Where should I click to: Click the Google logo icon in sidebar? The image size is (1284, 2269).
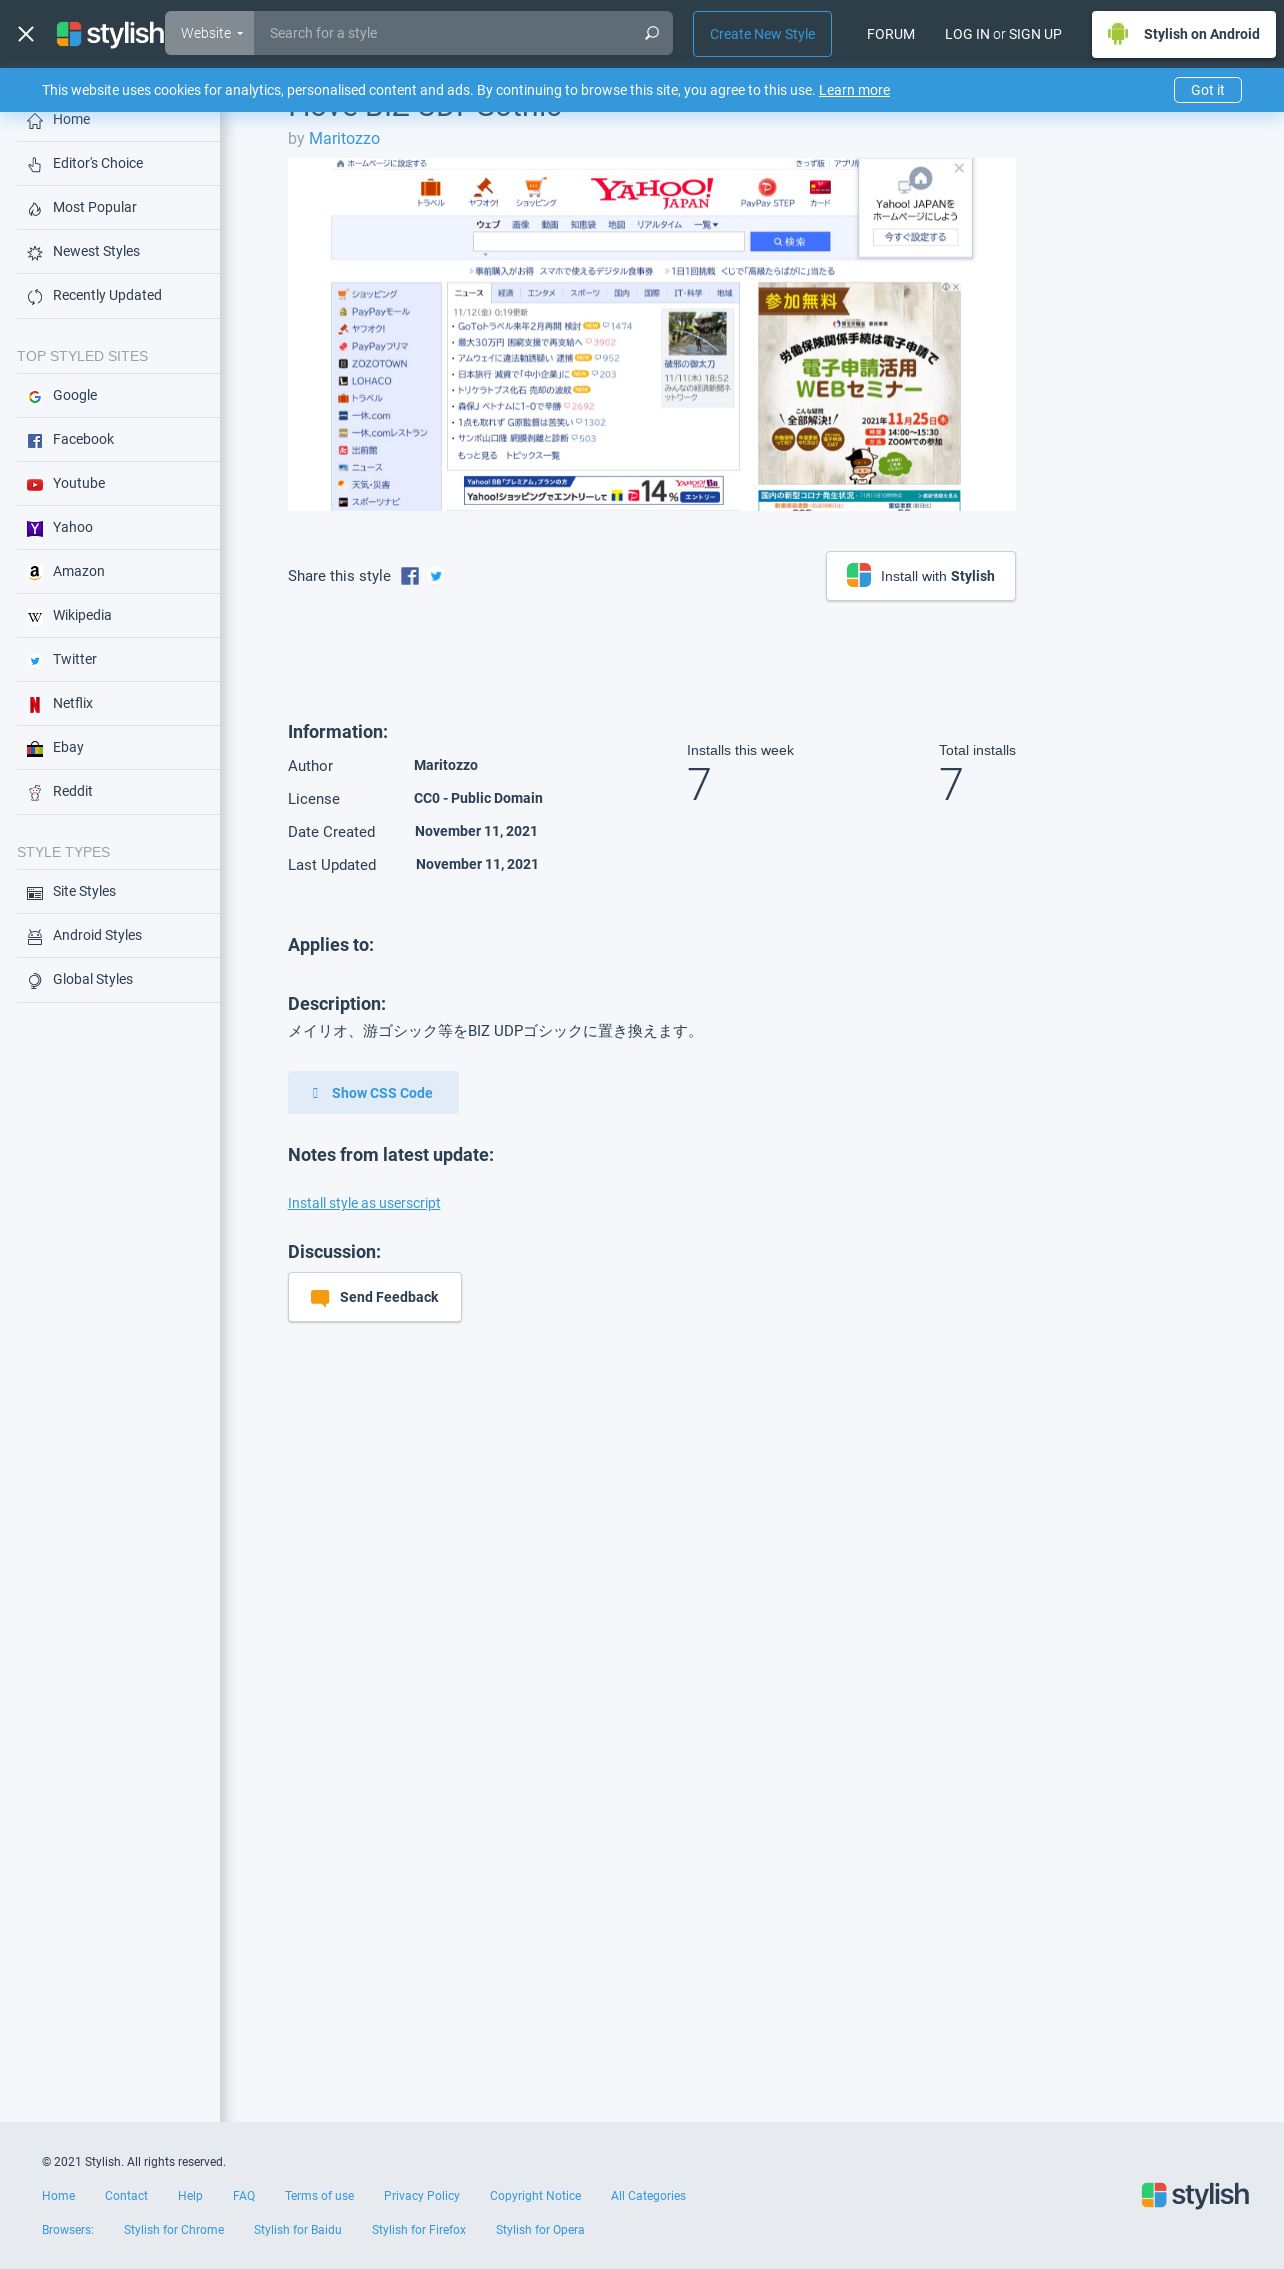coord(35,396)
